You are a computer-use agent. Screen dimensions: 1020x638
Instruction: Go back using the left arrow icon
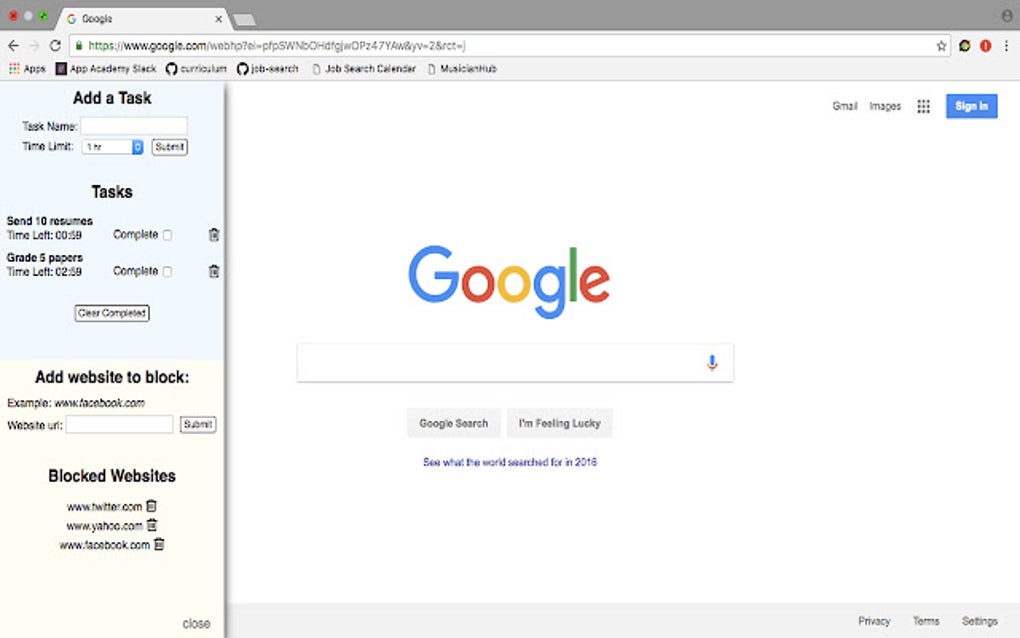12,45
